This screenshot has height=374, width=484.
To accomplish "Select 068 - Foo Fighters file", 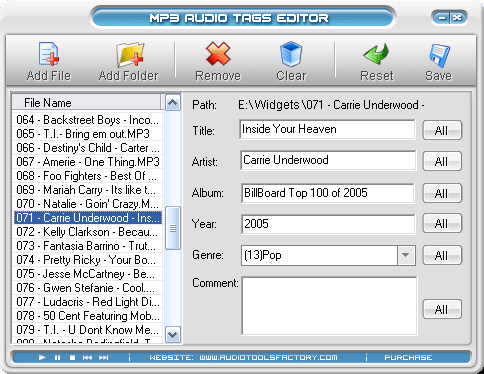I will pos(88,176).
